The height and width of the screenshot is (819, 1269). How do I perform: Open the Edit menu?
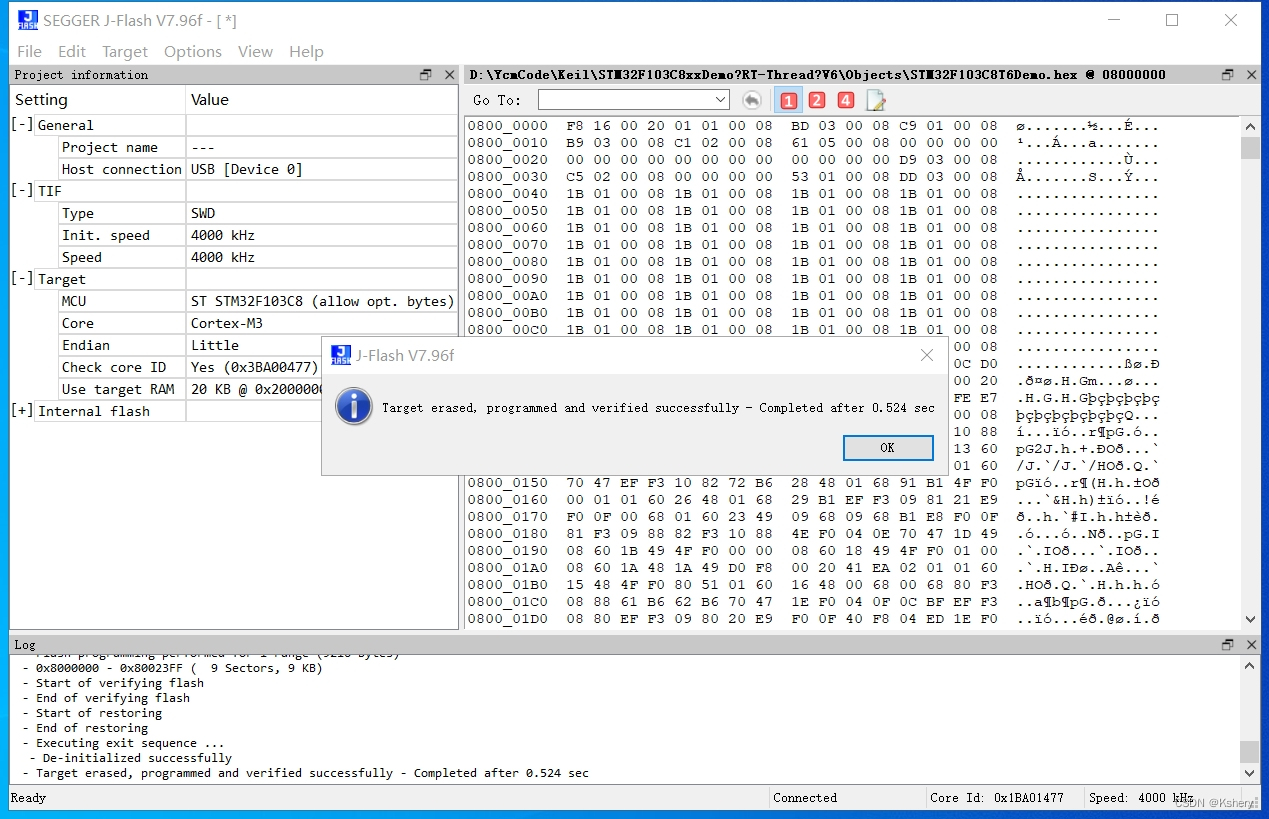[x=72, y=51]
